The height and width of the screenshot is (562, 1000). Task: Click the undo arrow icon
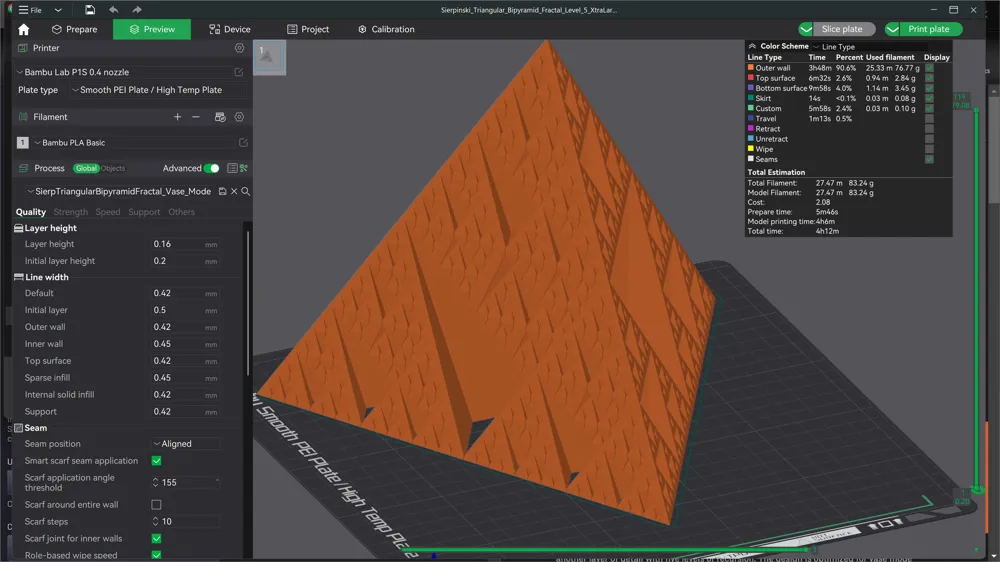(x=114, y=10)
